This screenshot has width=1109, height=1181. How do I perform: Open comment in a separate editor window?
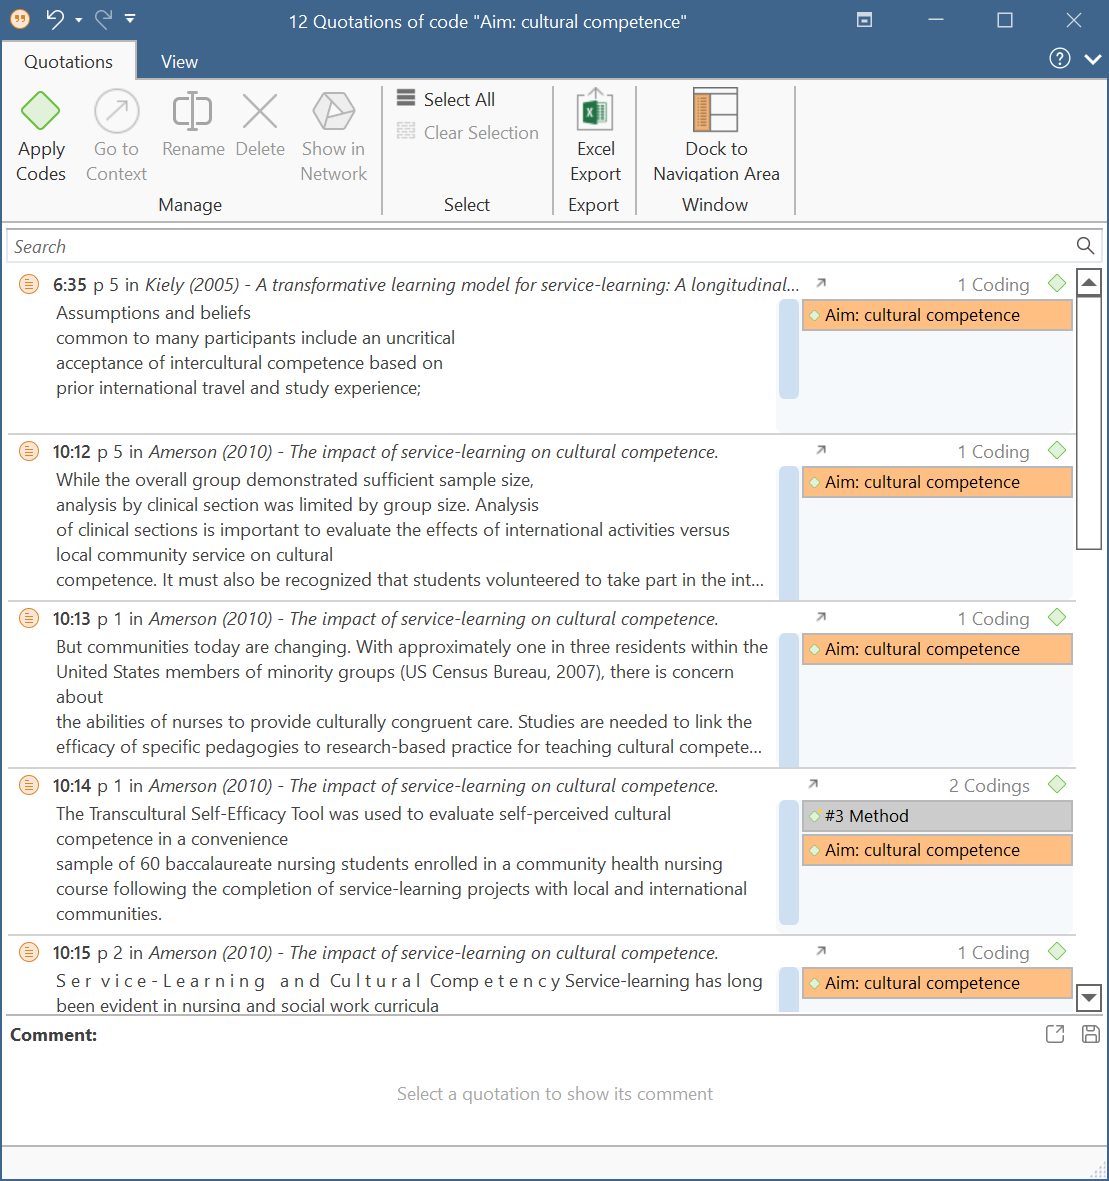click(x=1055, y=1034)
